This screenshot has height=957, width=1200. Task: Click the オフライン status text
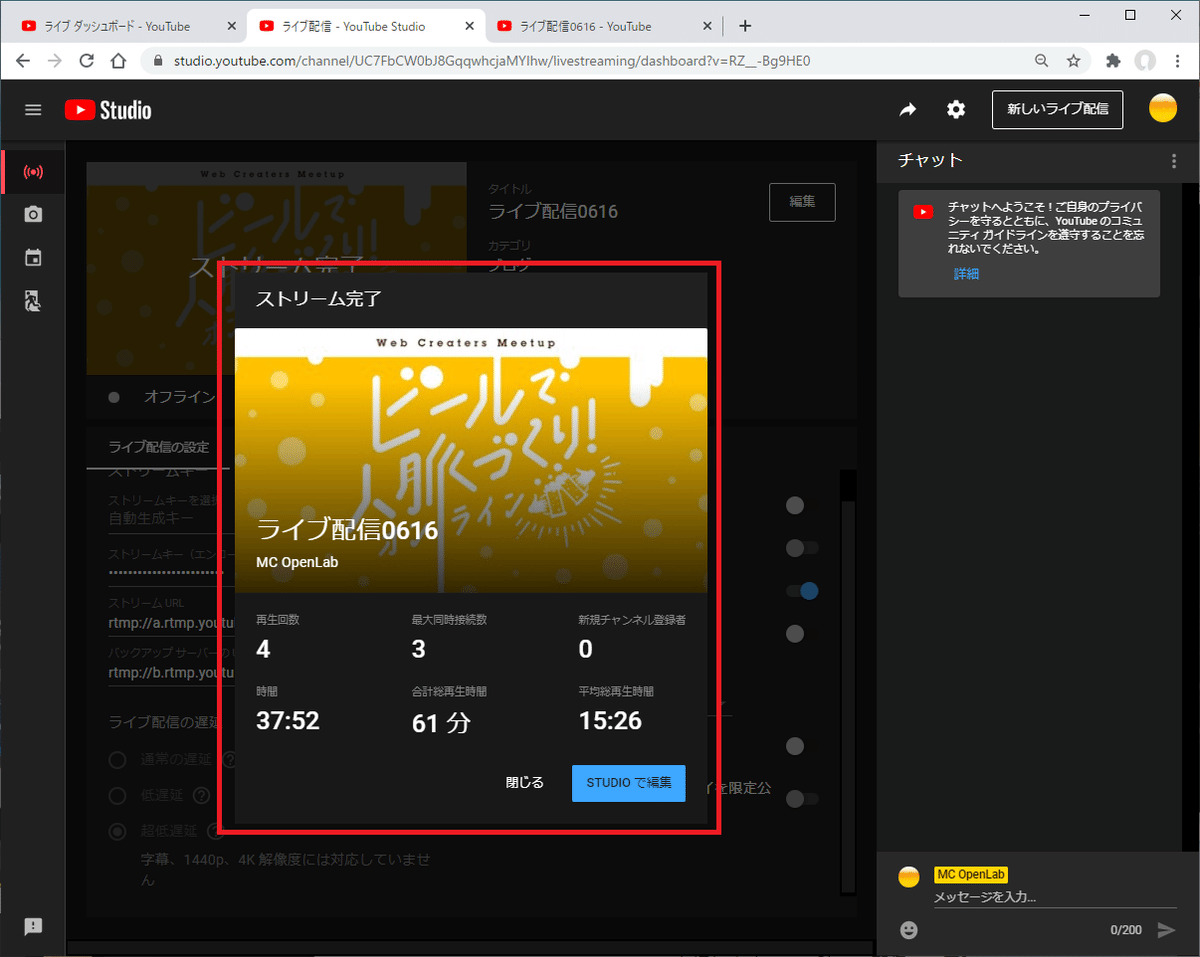click(x=180, y=397)
